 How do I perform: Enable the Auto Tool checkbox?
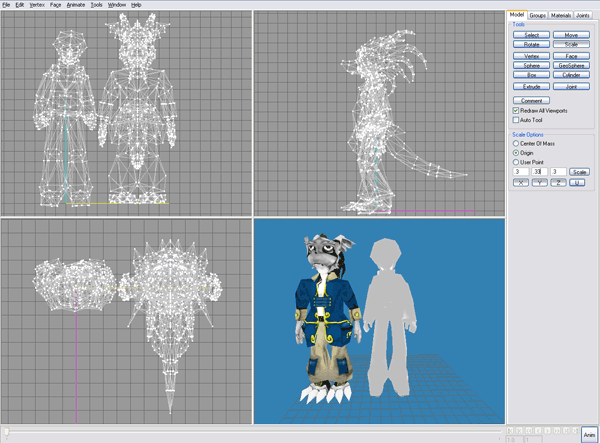tap(516, 120)
